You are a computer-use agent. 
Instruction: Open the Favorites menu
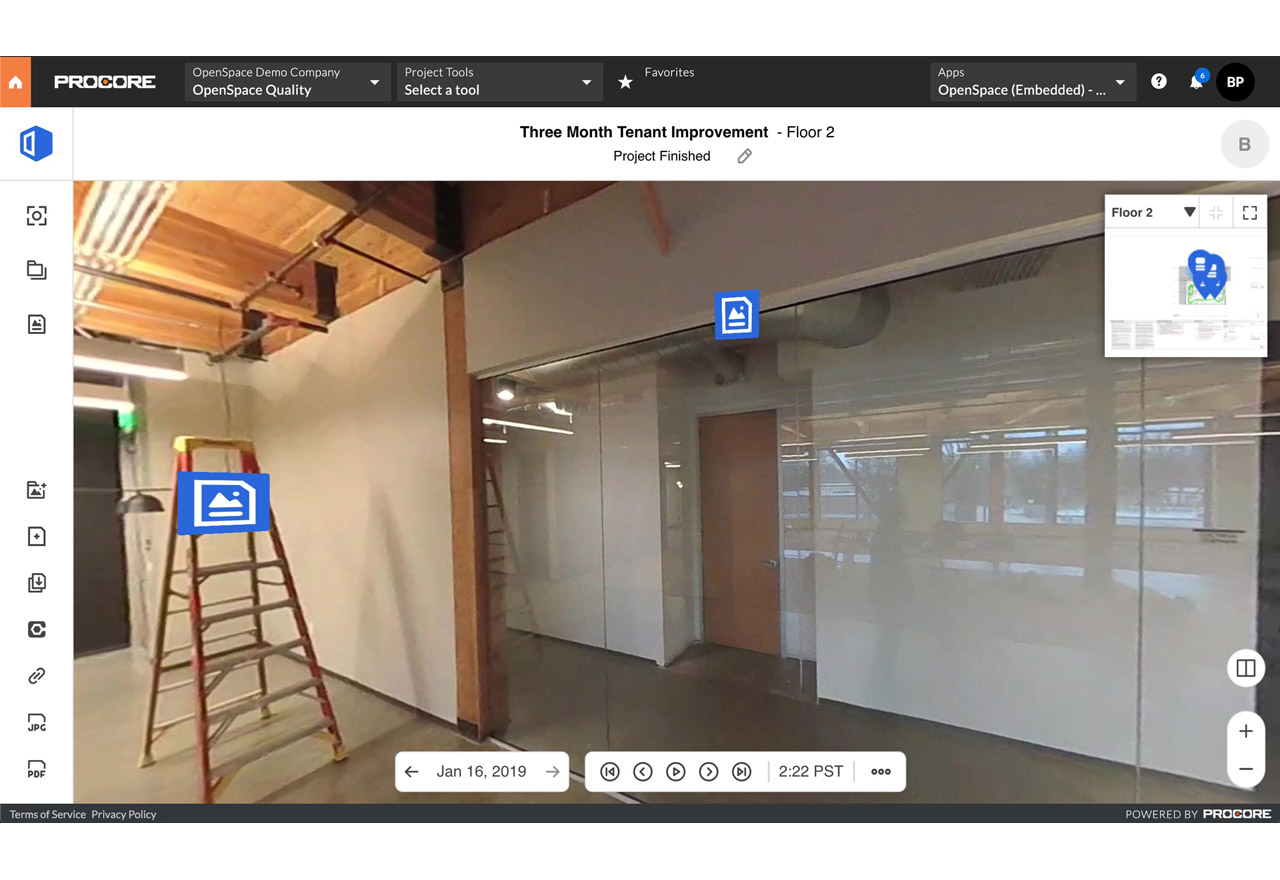coord(656,82)
